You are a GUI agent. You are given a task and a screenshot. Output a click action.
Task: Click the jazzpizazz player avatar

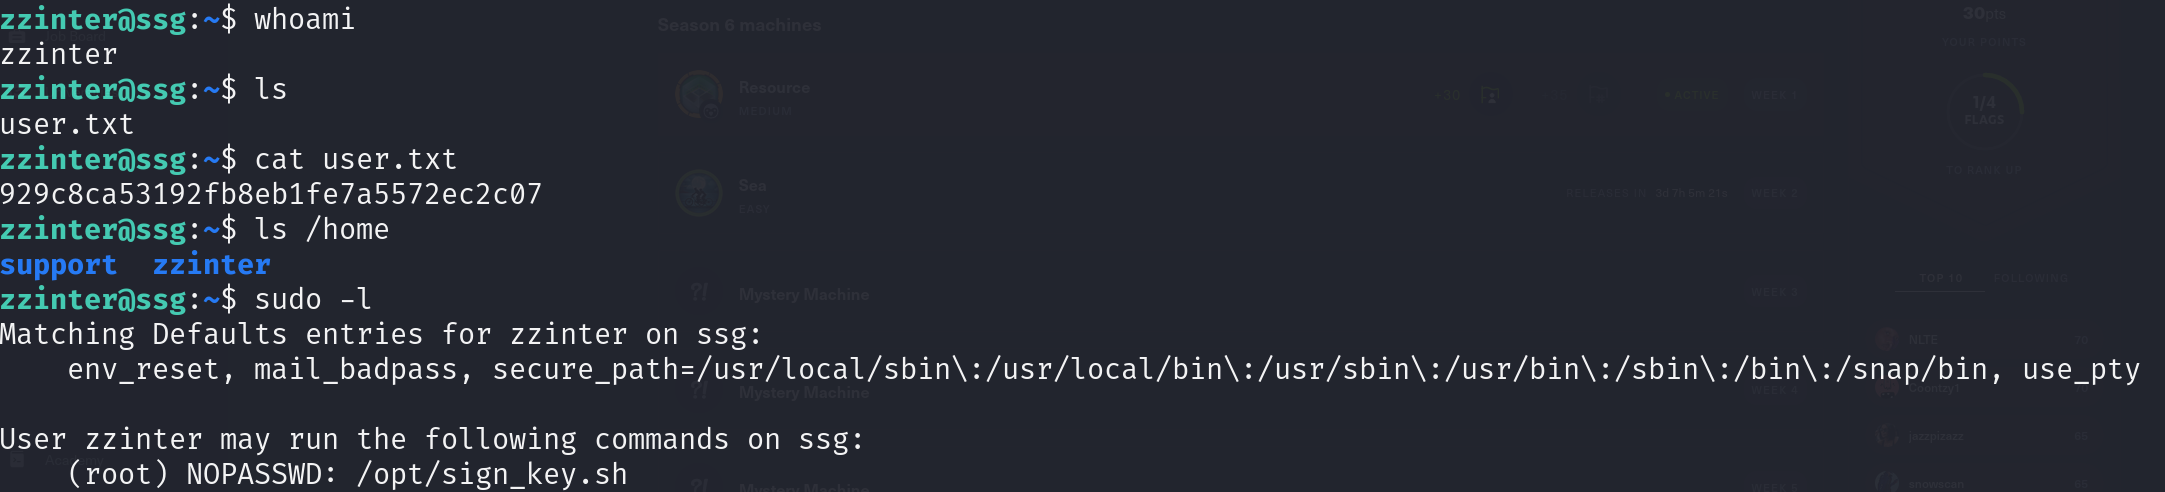[1887, 436]
